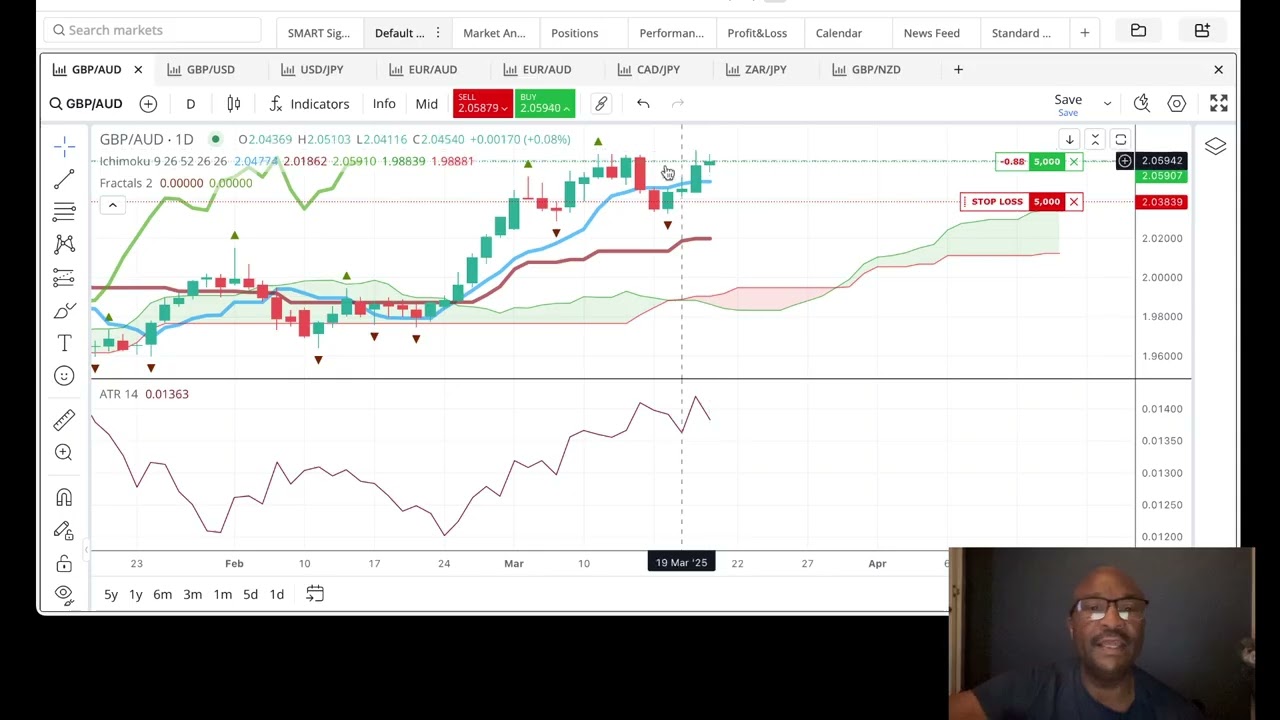
Task: Select the crosshair cursor tool
Action: point(64,147)
